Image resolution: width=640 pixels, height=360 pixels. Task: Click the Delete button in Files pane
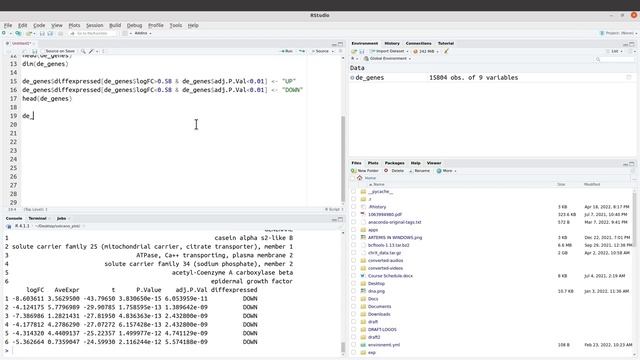pos(394,171)
